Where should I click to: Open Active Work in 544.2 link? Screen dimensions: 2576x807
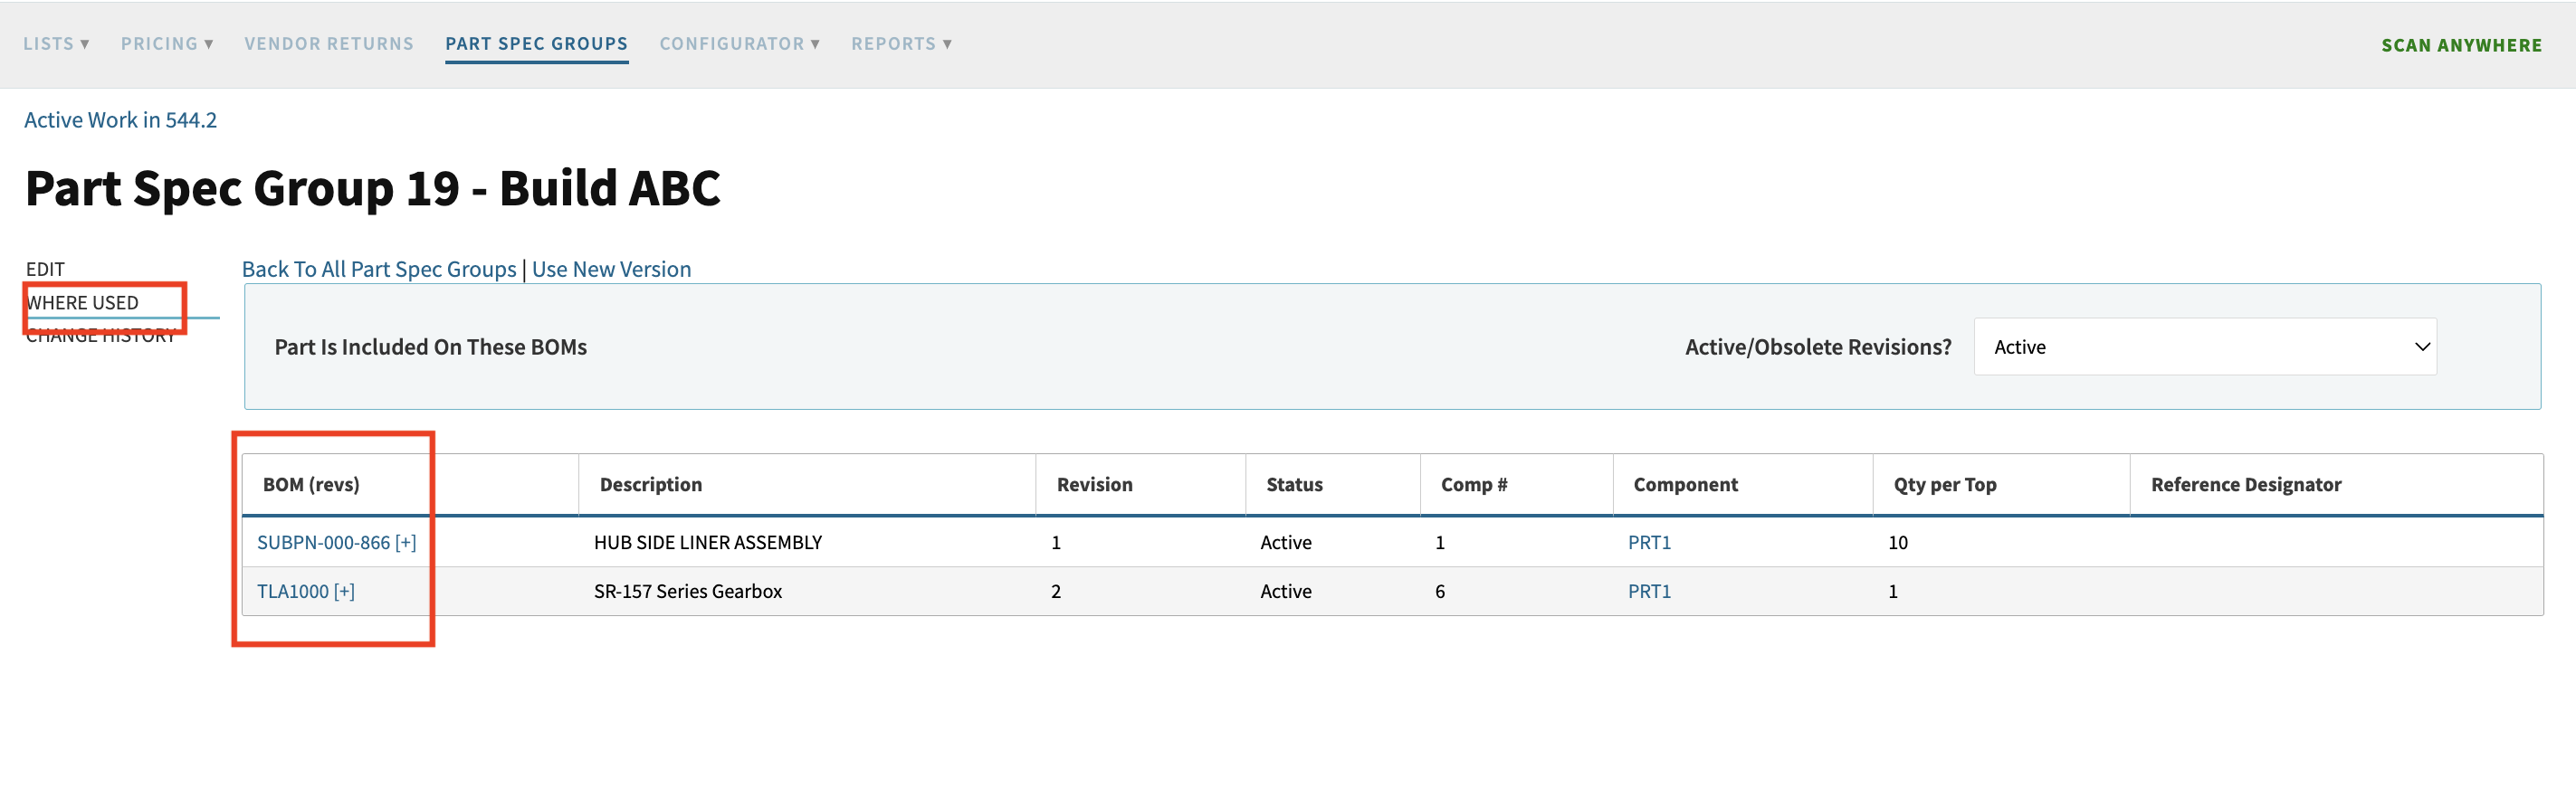[120, 120]
